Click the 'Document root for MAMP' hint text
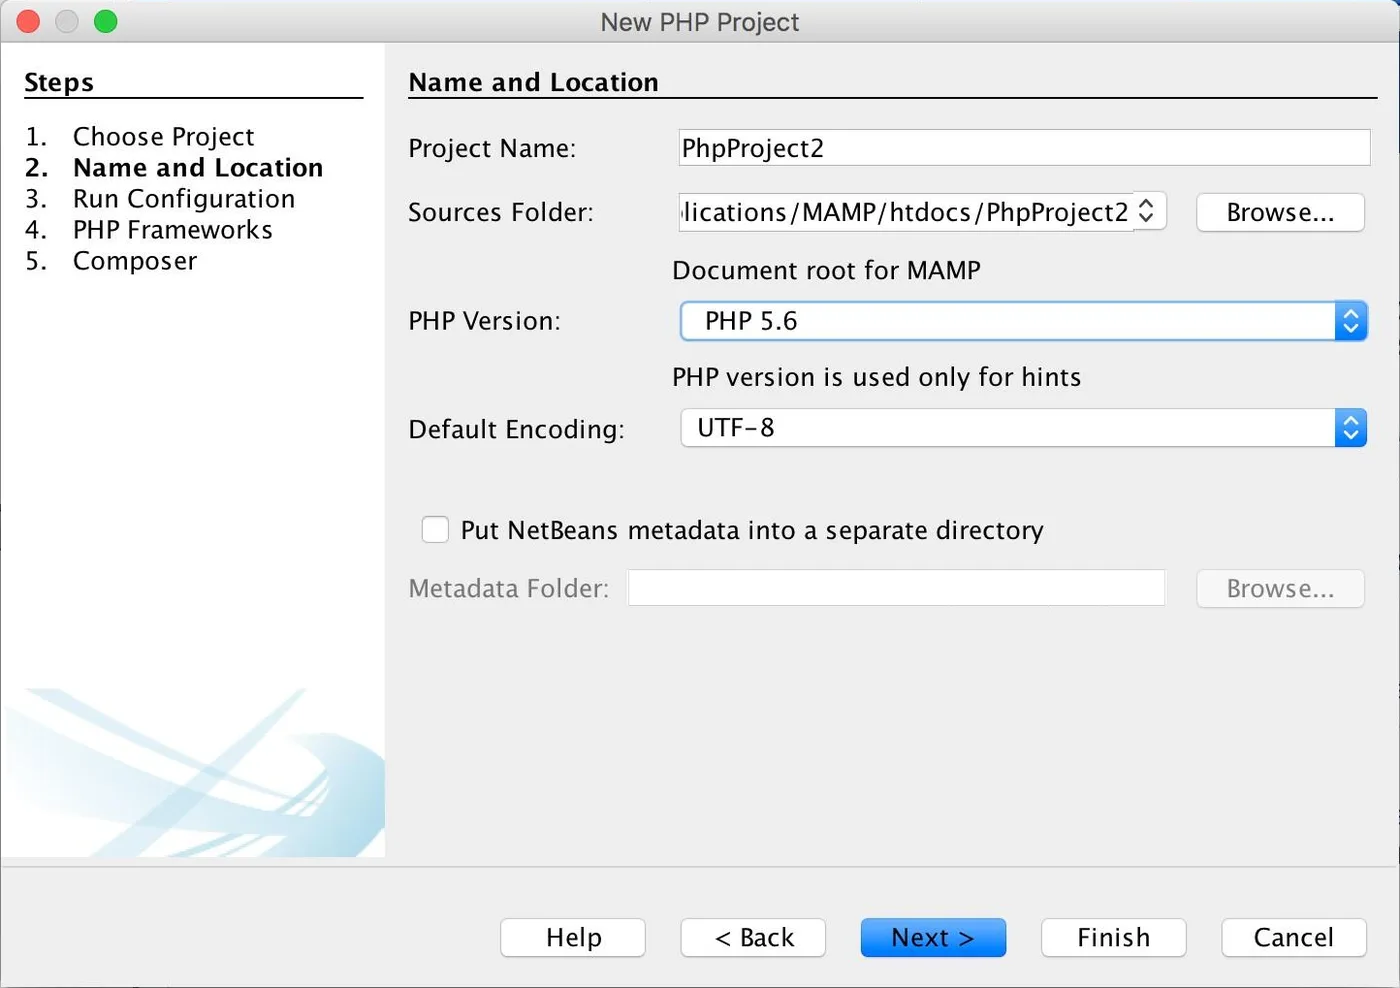Image resolution: width=1400 pixels, height=988 pixels. tap(826, 270)
